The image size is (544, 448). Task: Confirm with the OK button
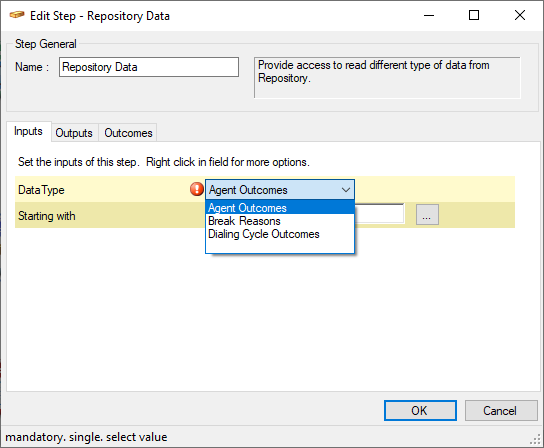coord(420,411)
